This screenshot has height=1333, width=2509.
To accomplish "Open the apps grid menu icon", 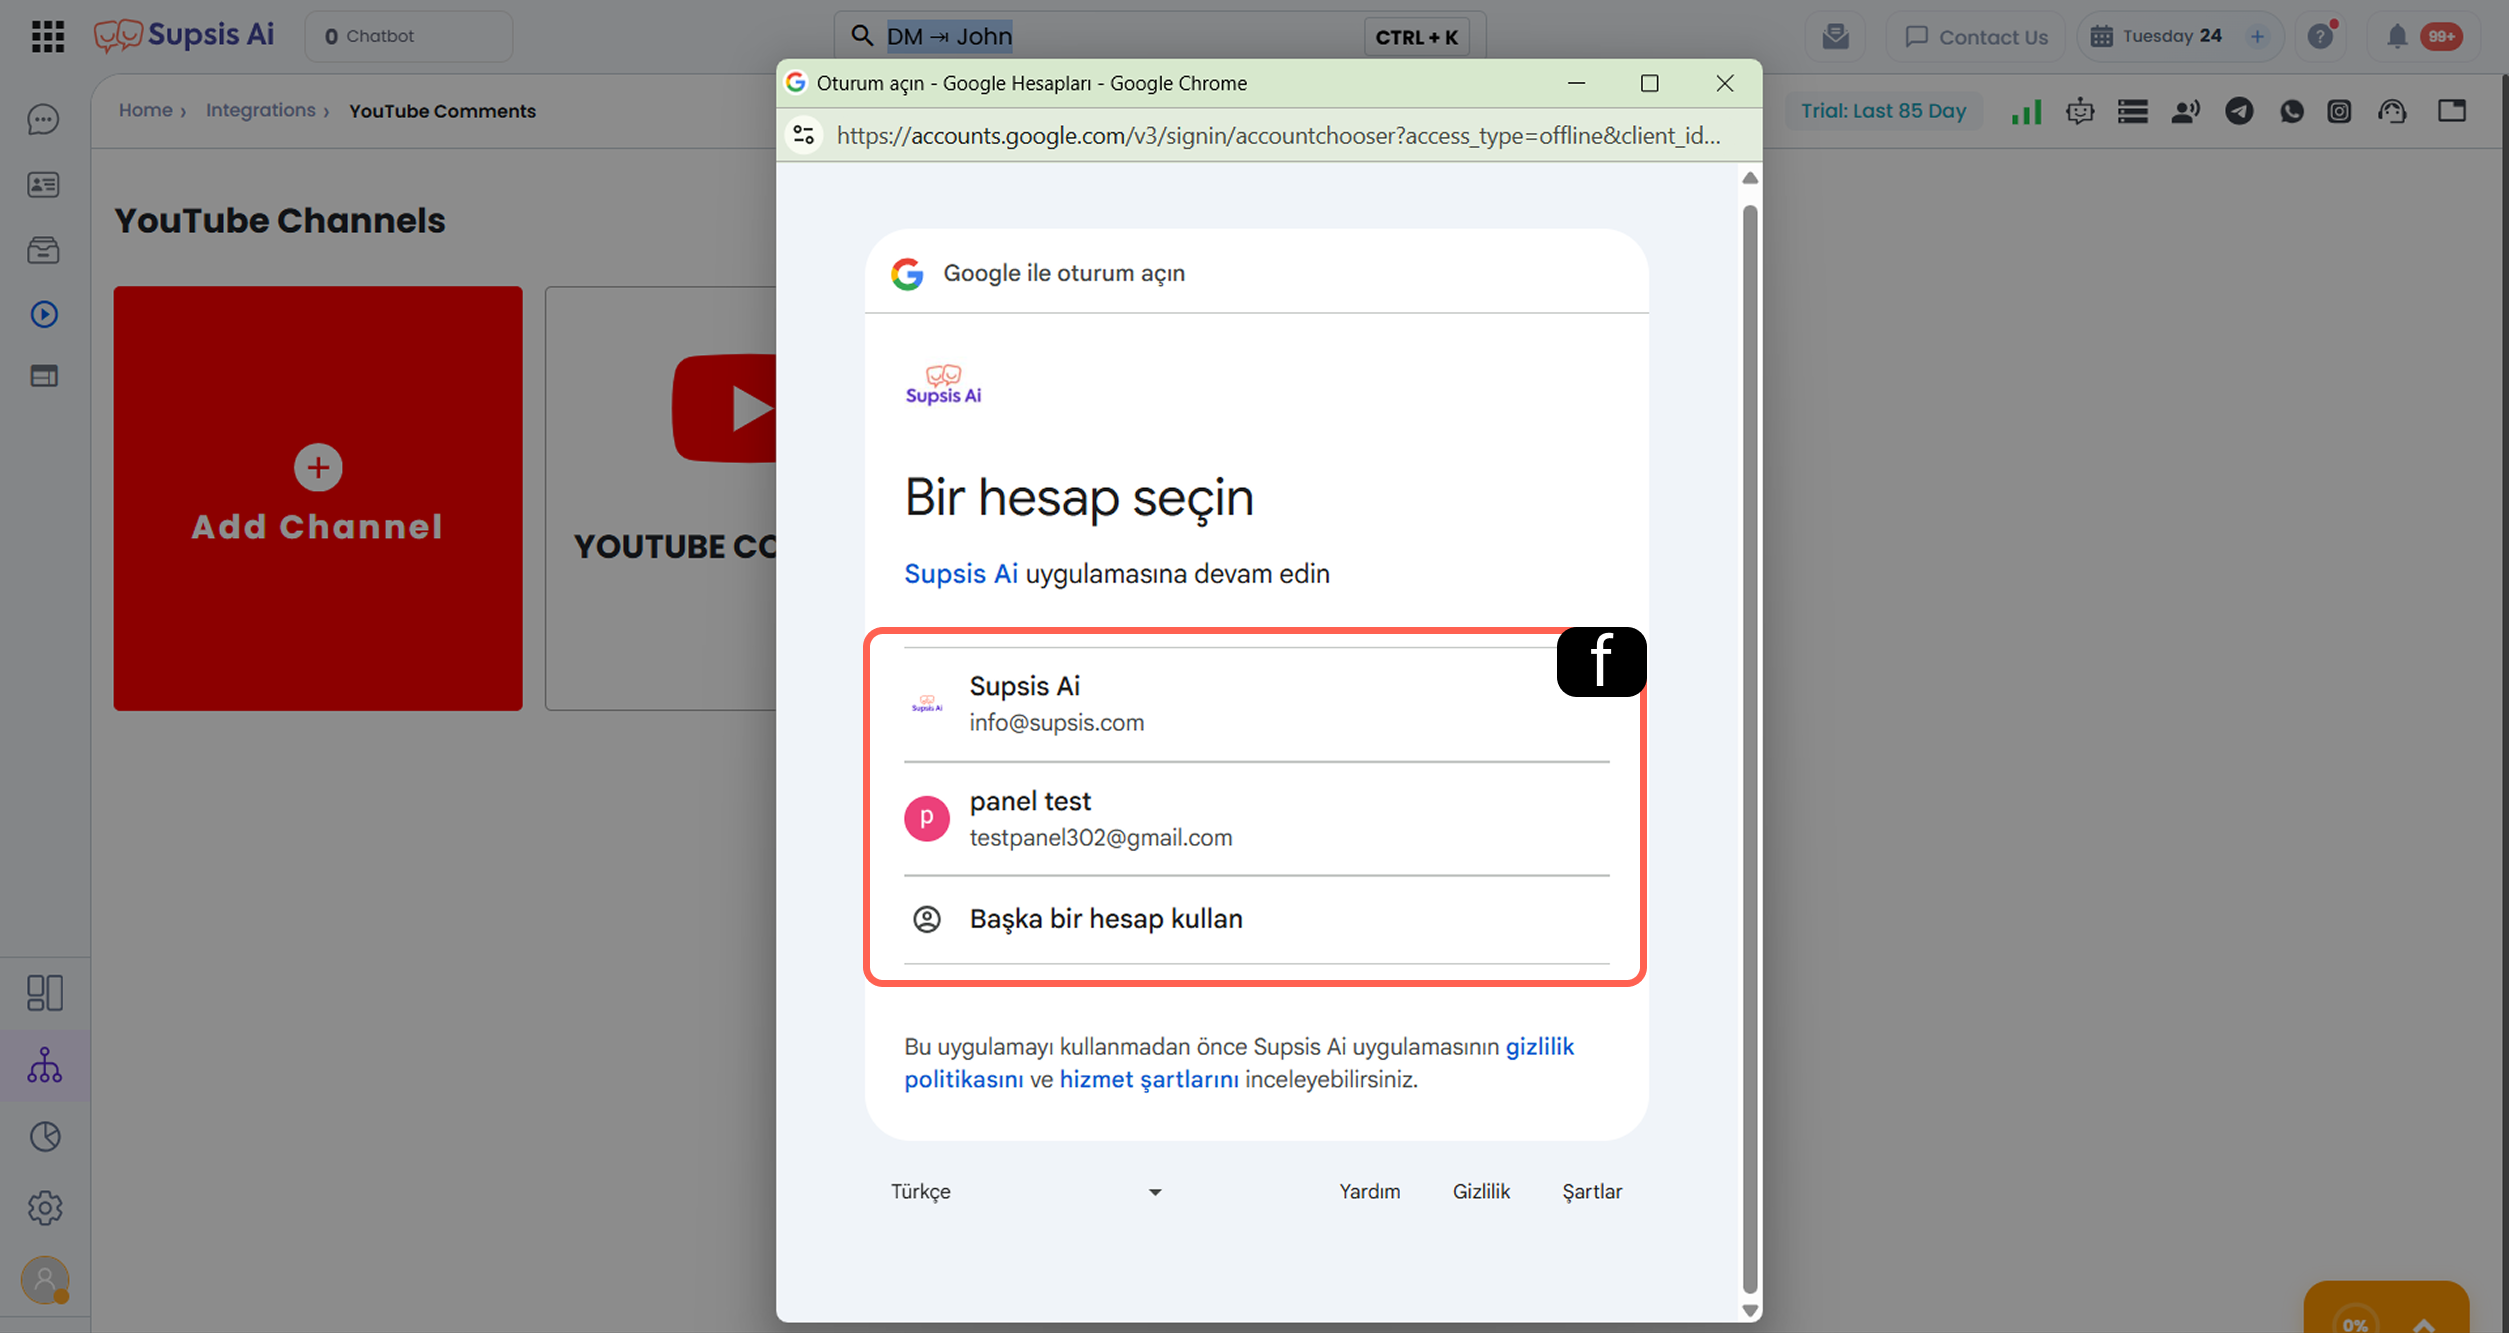I will click(x=47, y=36).
